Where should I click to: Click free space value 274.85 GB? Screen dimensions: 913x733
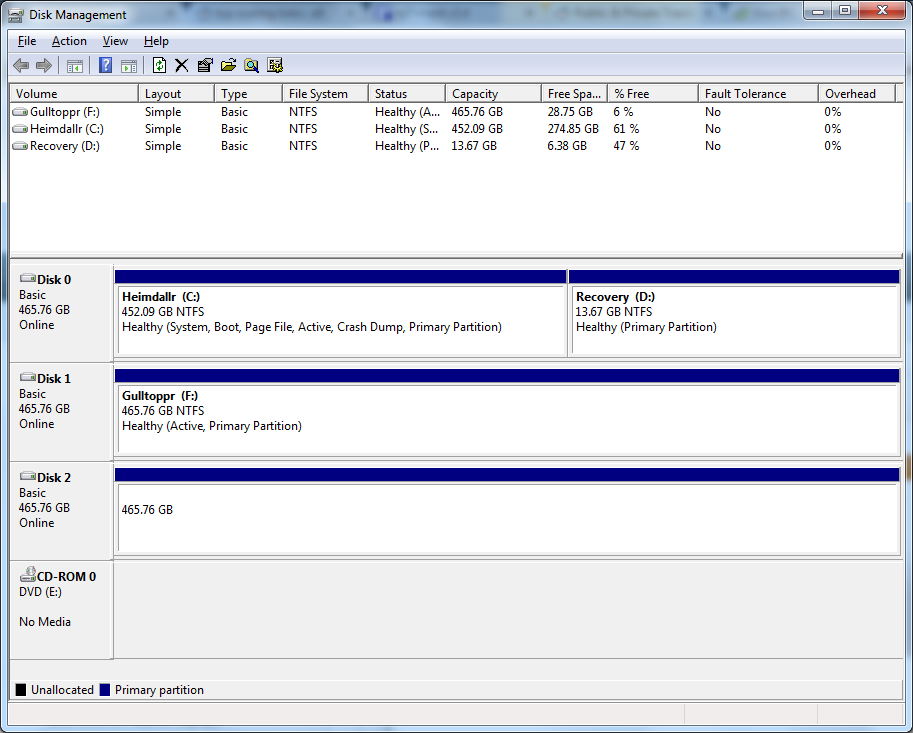point(573,129)
